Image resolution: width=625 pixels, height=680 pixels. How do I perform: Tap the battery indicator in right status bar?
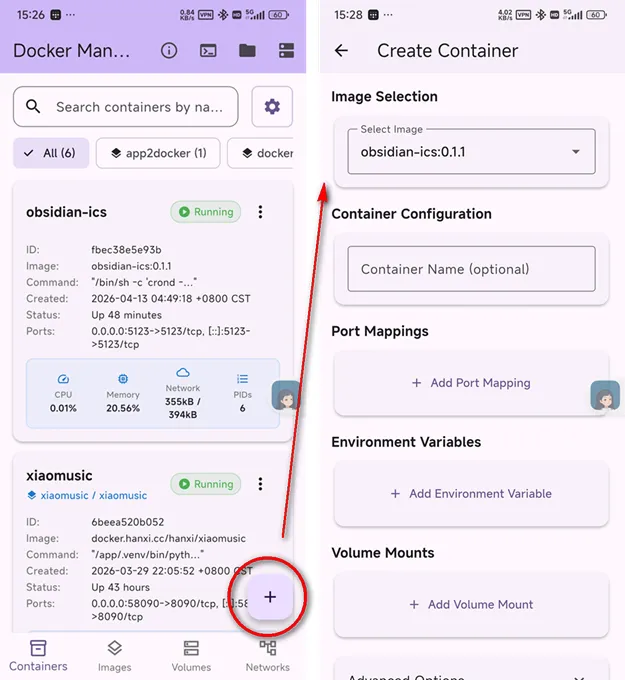(597, 15)
